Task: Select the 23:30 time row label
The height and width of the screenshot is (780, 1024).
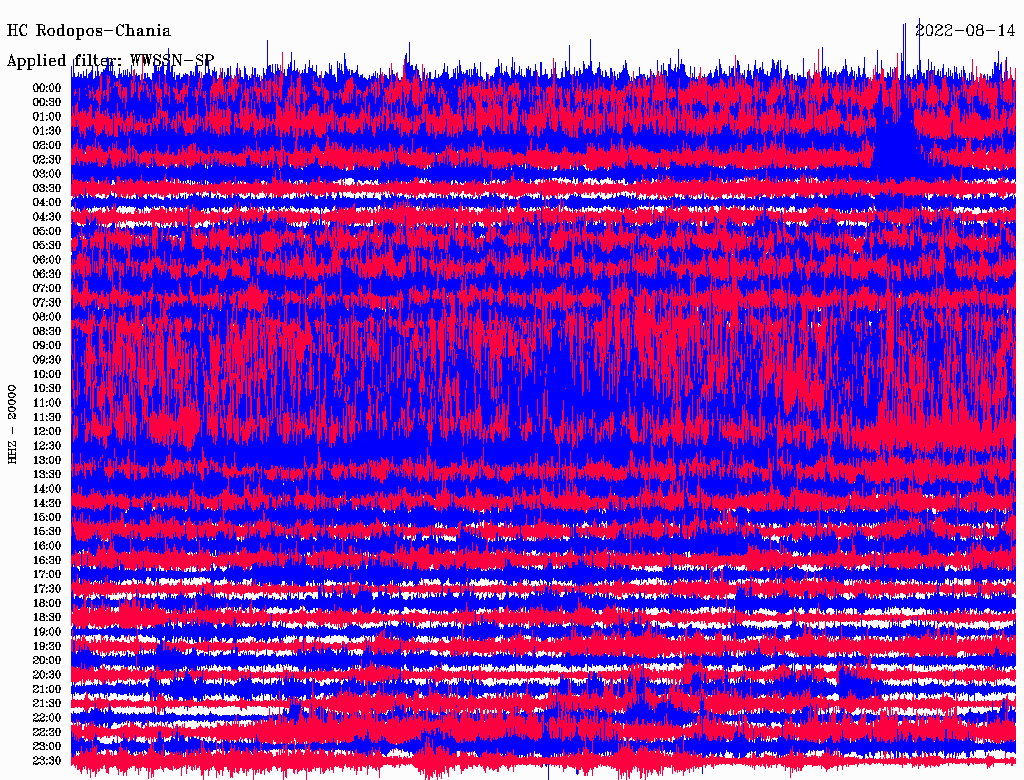Action: (47, 761)
